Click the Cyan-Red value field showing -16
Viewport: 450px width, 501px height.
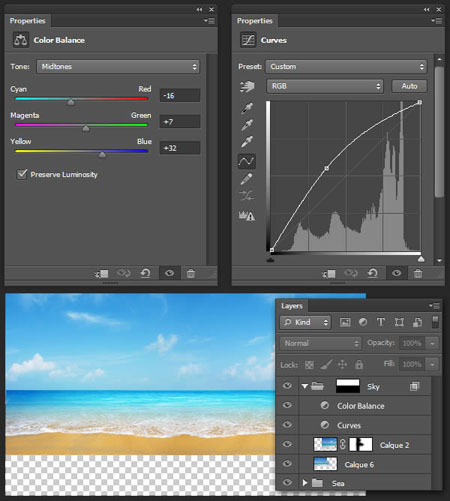pyautogui.click(x=180, y=96)
